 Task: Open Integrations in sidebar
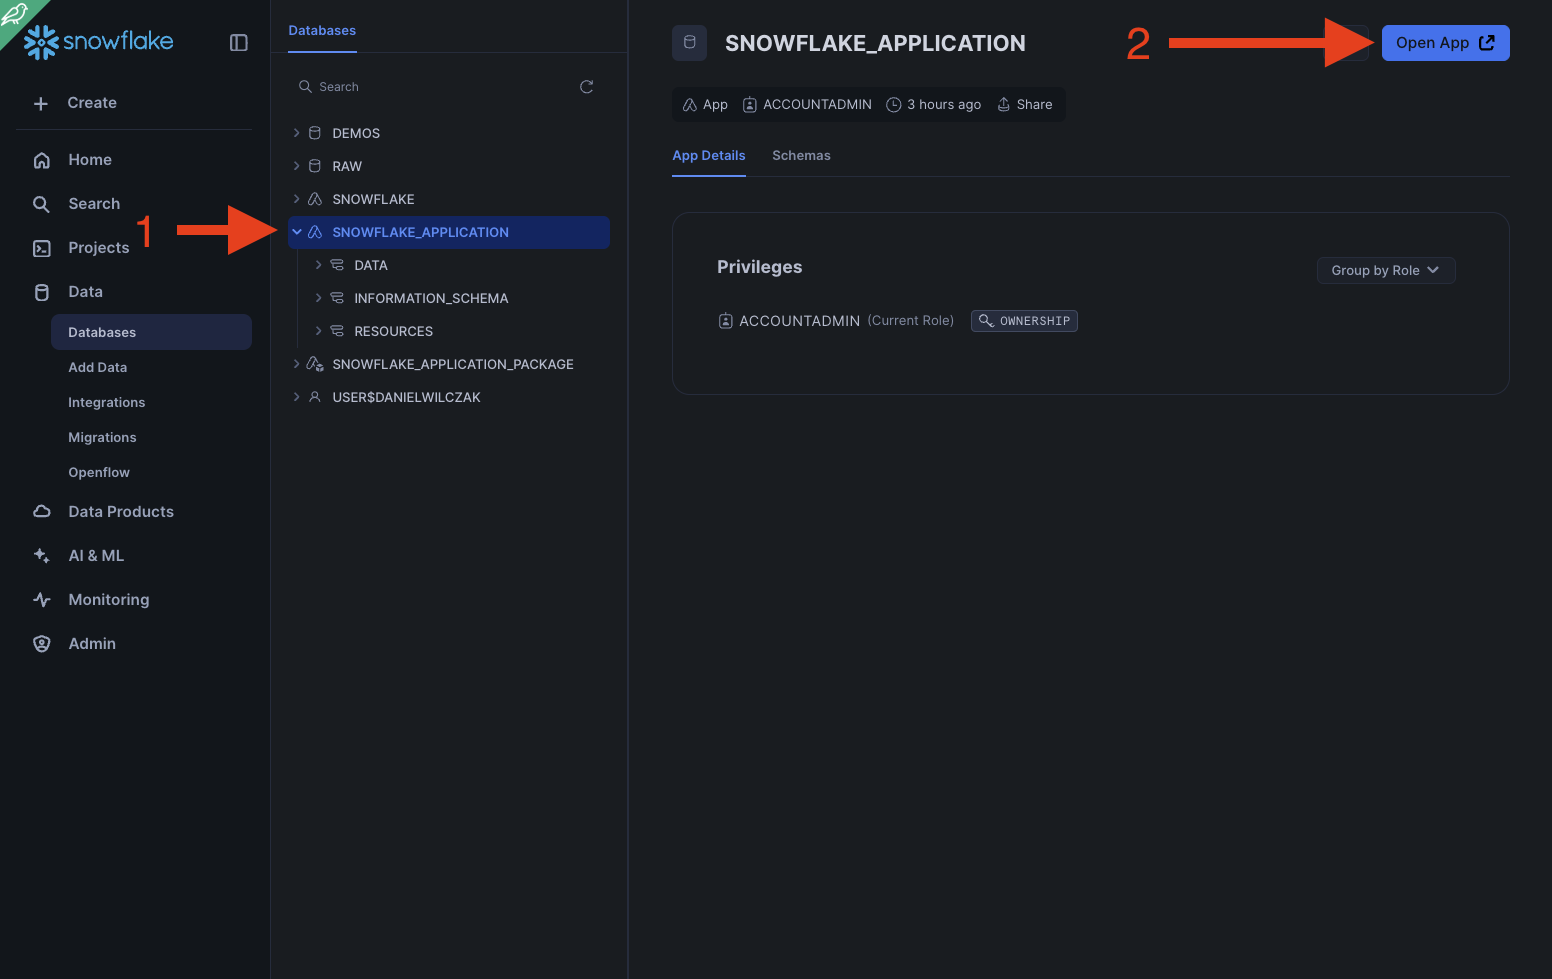[x=107, y=403]
